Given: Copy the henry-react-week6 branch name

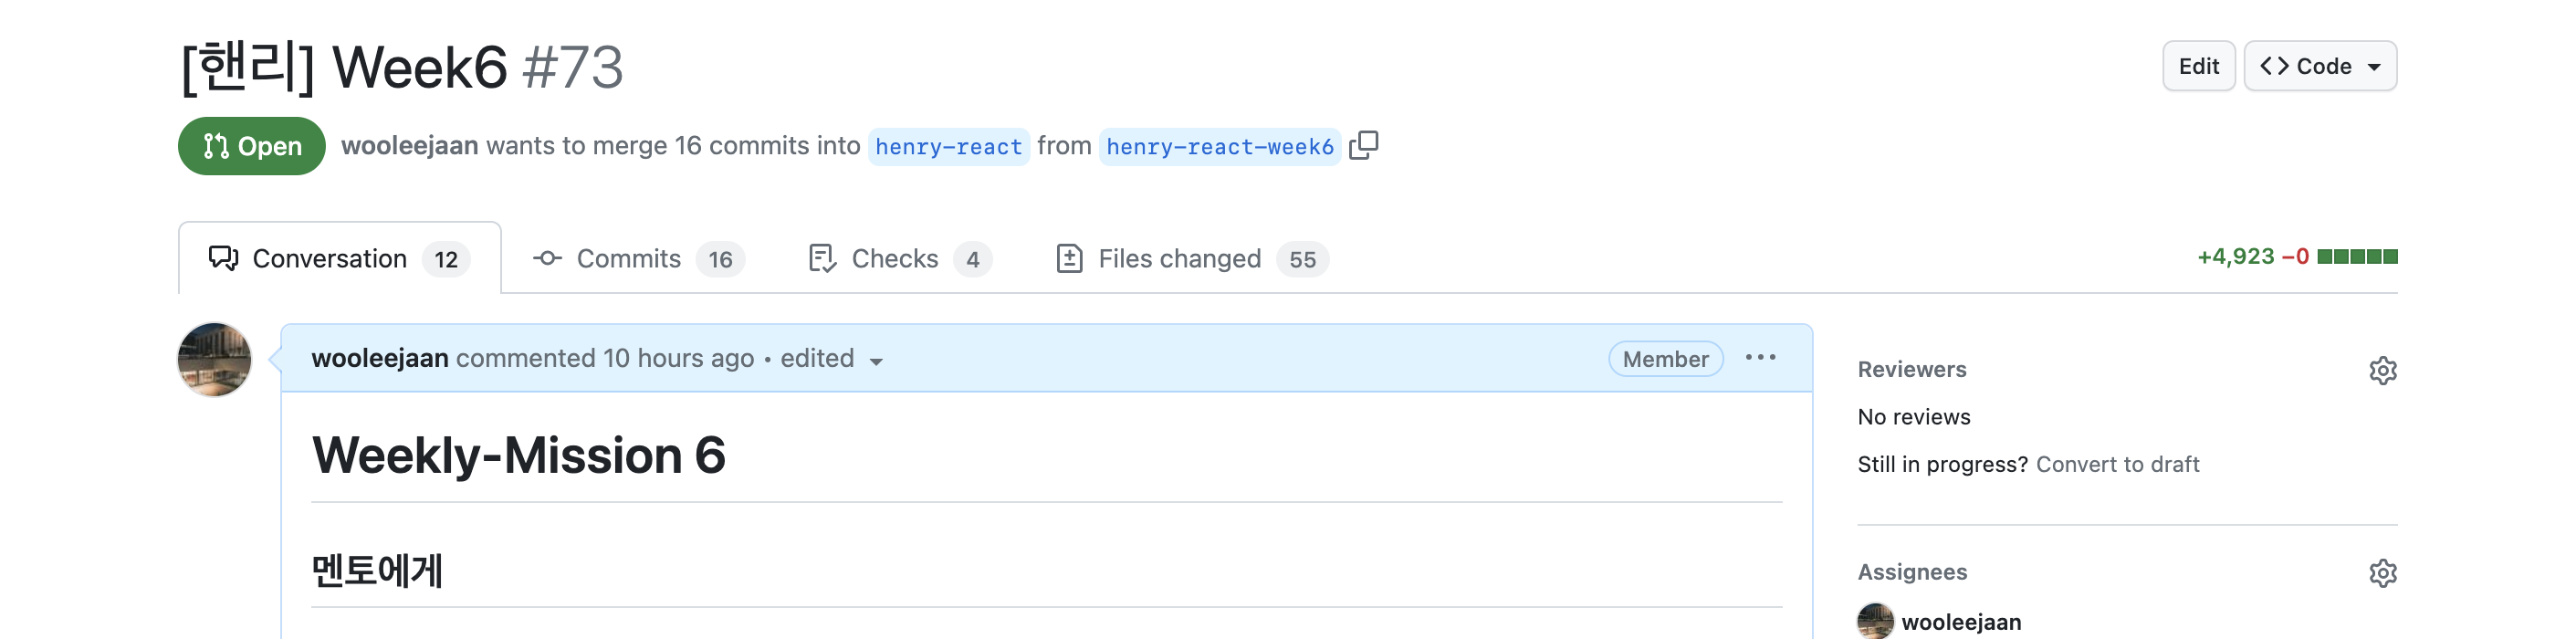Looking at the screenshot, I should (x=1363, y=146).
